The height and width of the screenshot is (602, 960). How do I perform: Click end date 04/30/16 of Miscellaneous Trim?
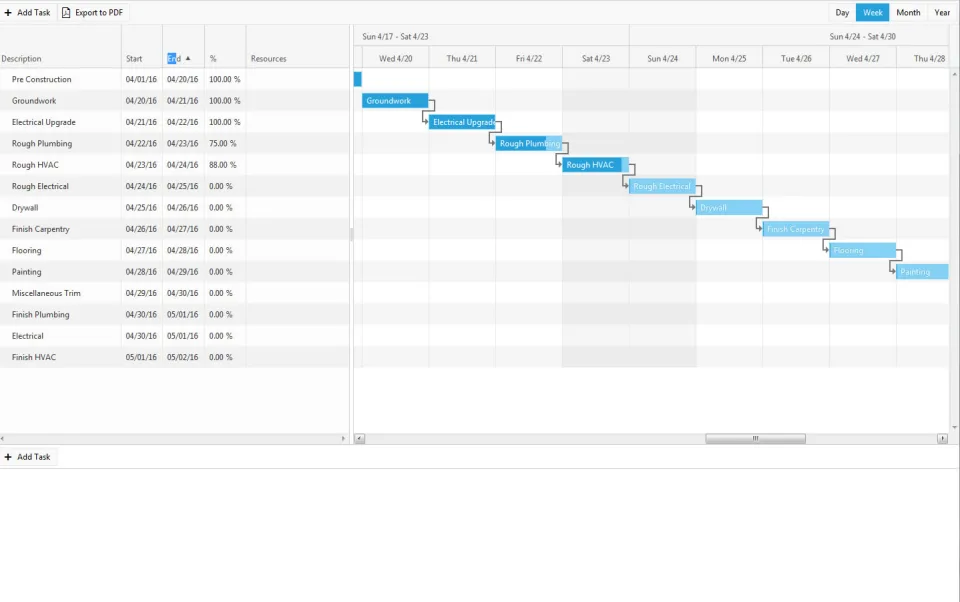coord(182,293)
